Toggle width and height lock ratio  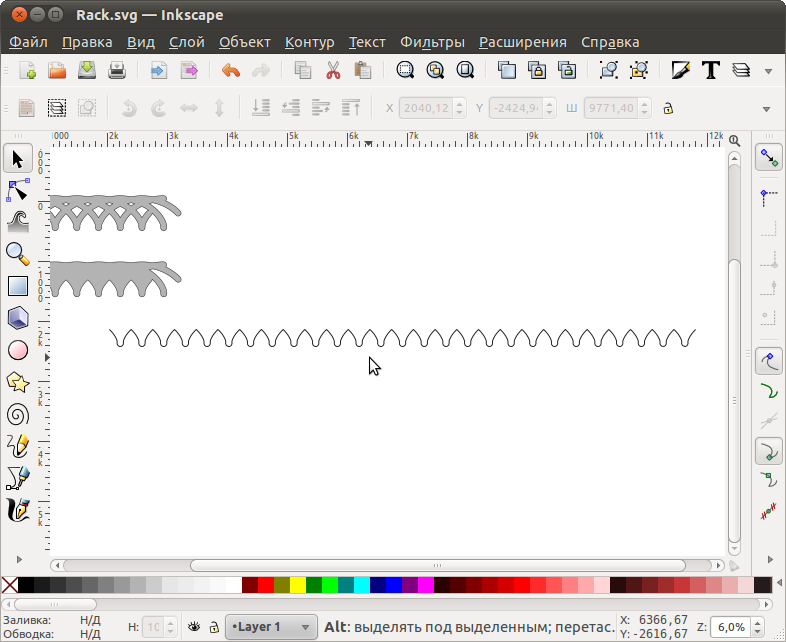[668, 108]
